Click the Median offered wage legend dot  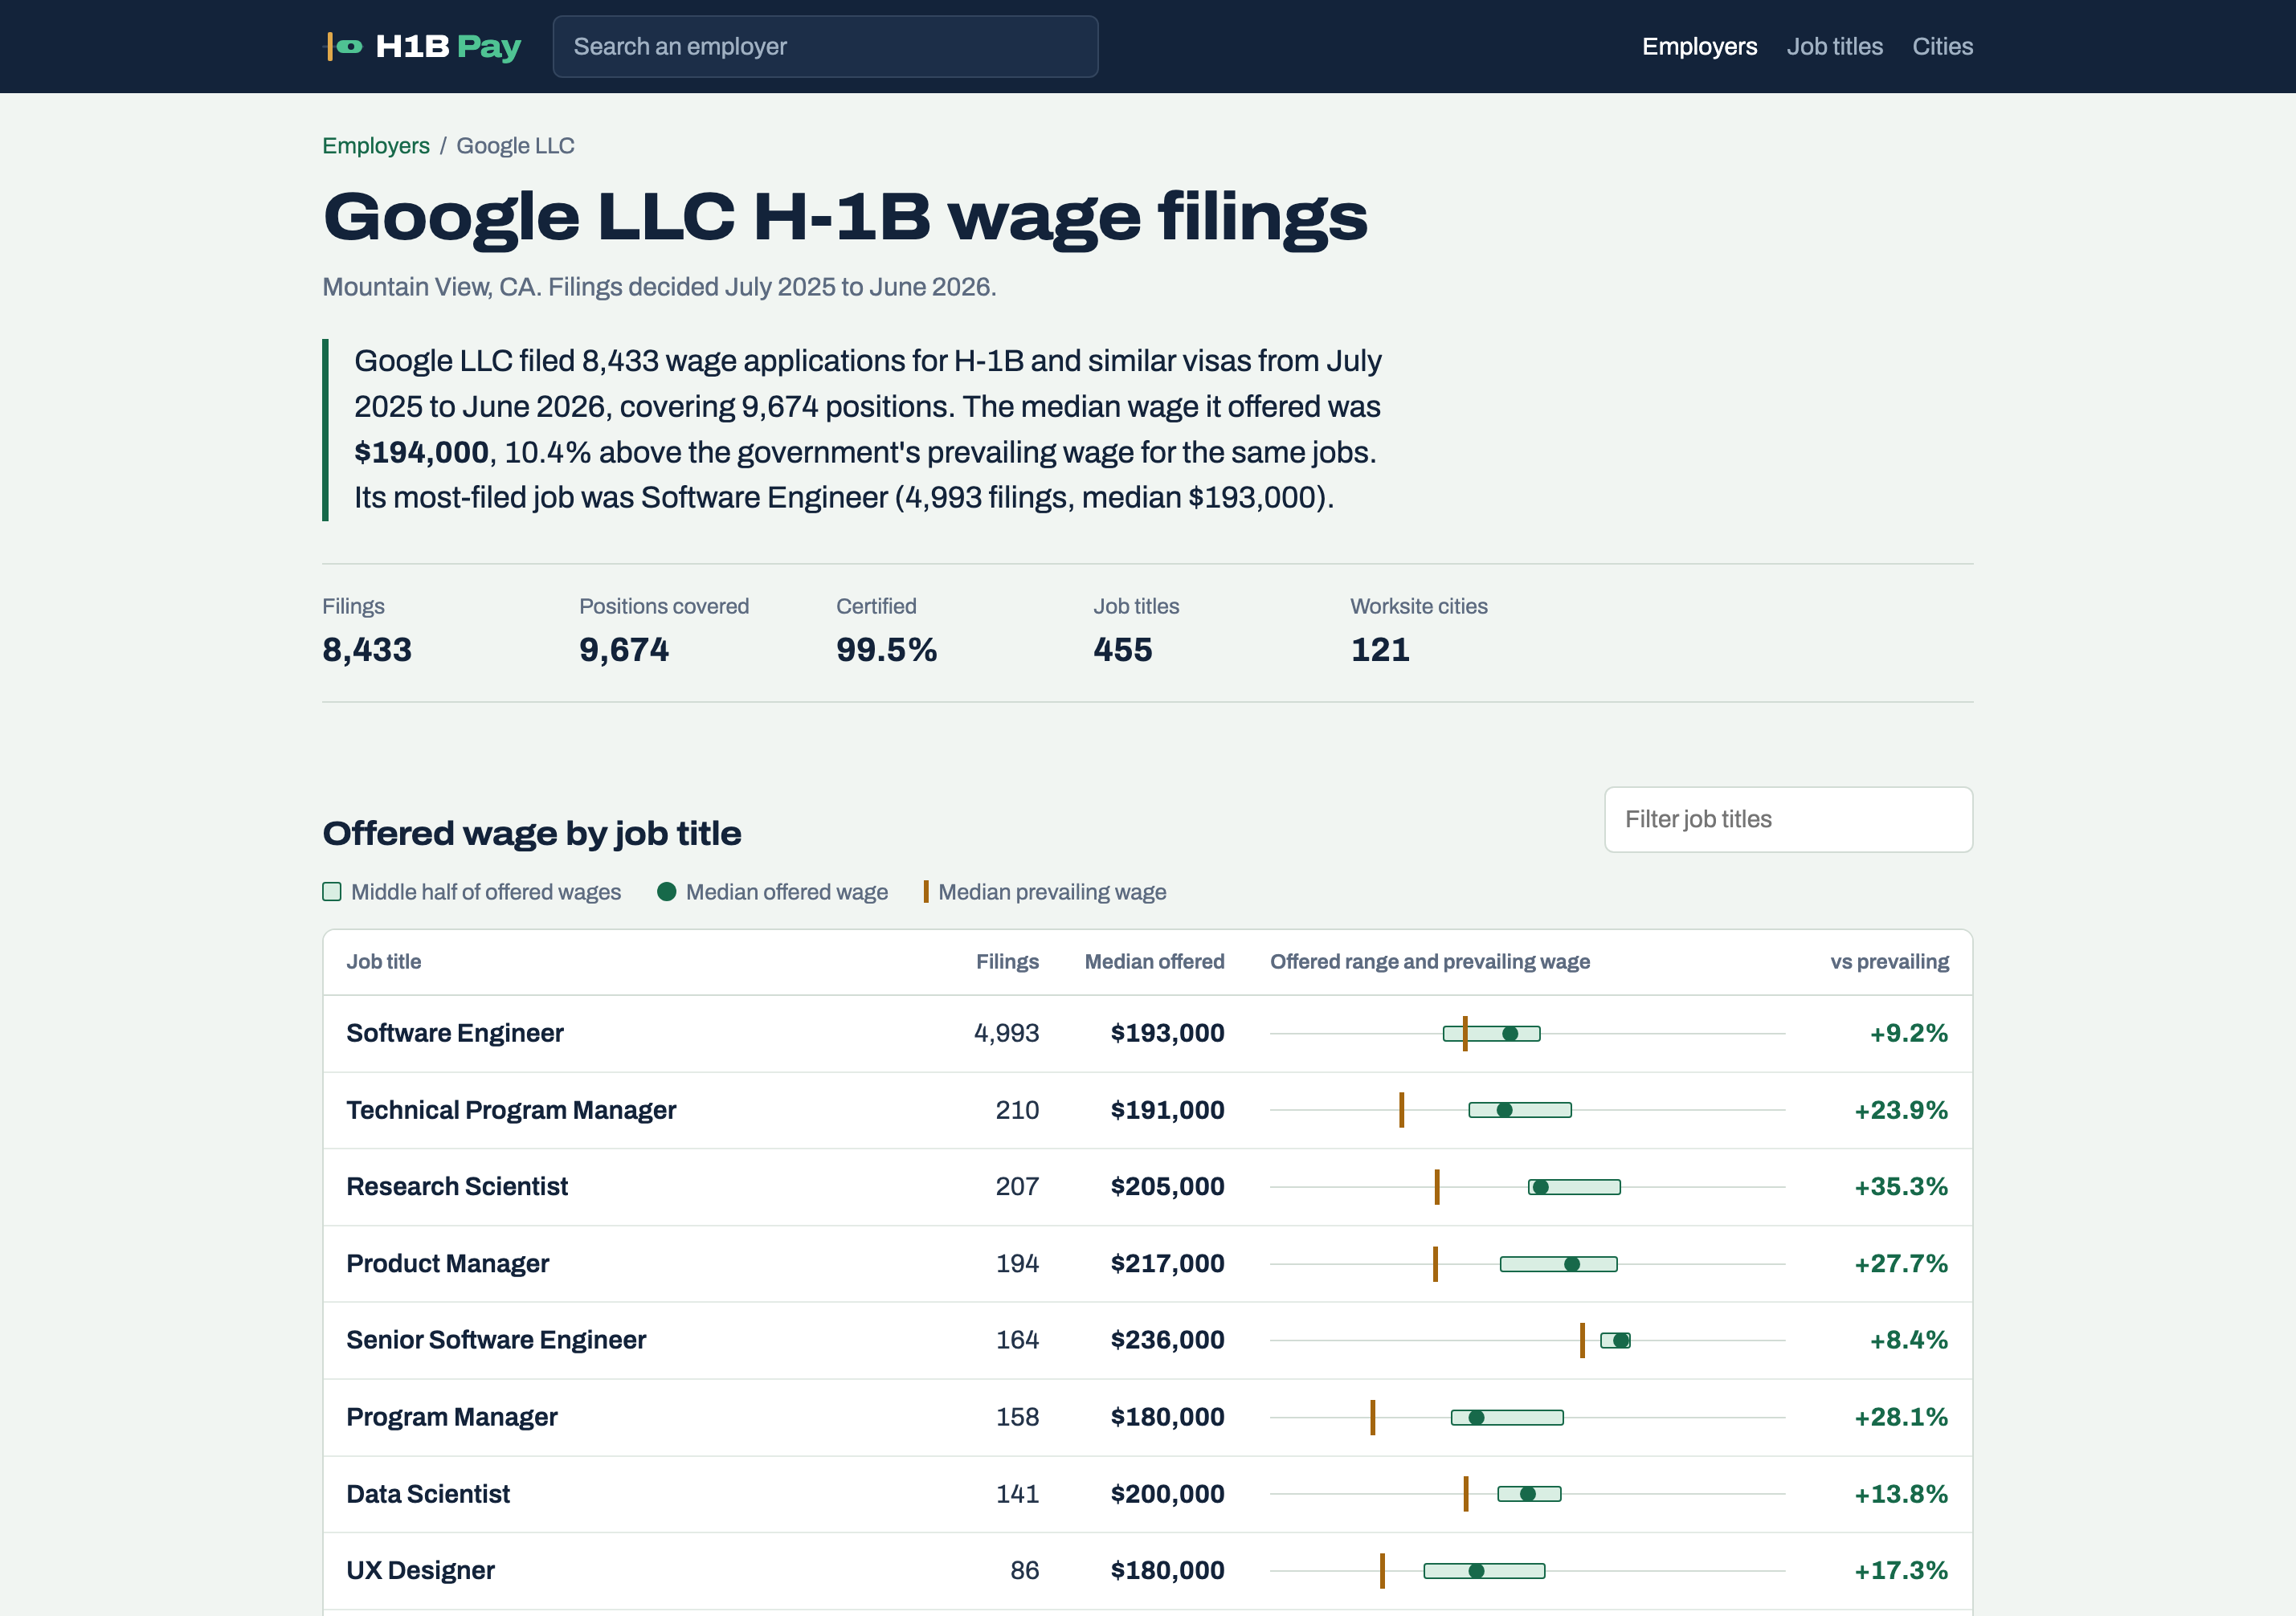(x=667, y=892)
